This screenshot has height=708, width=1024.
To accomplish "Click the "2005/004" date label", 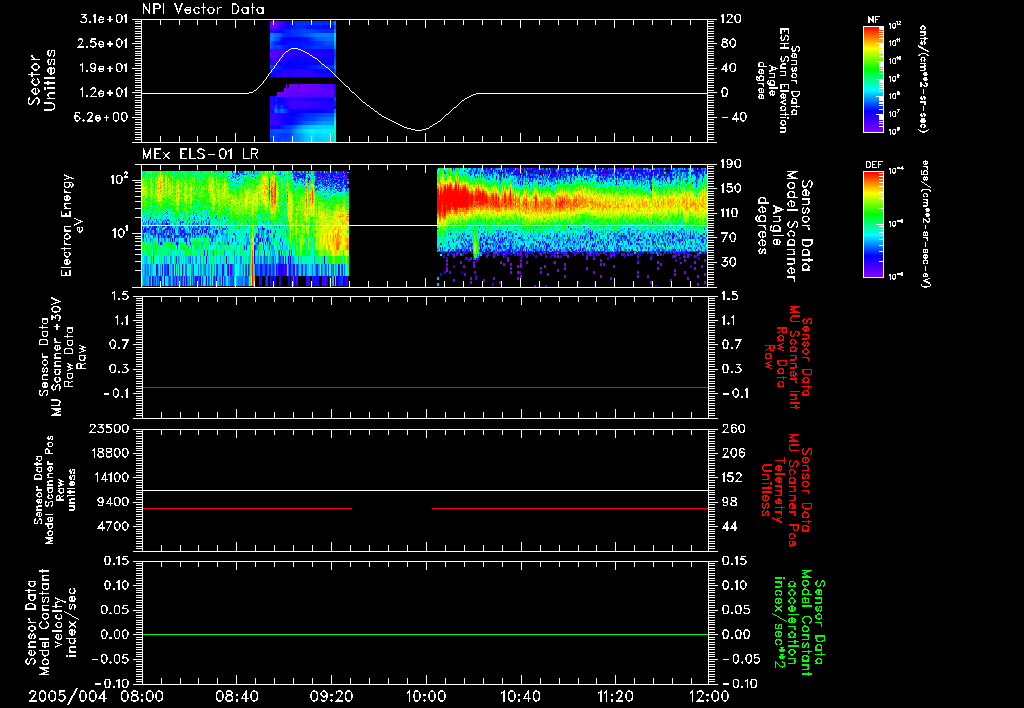I will coord(67,697).
